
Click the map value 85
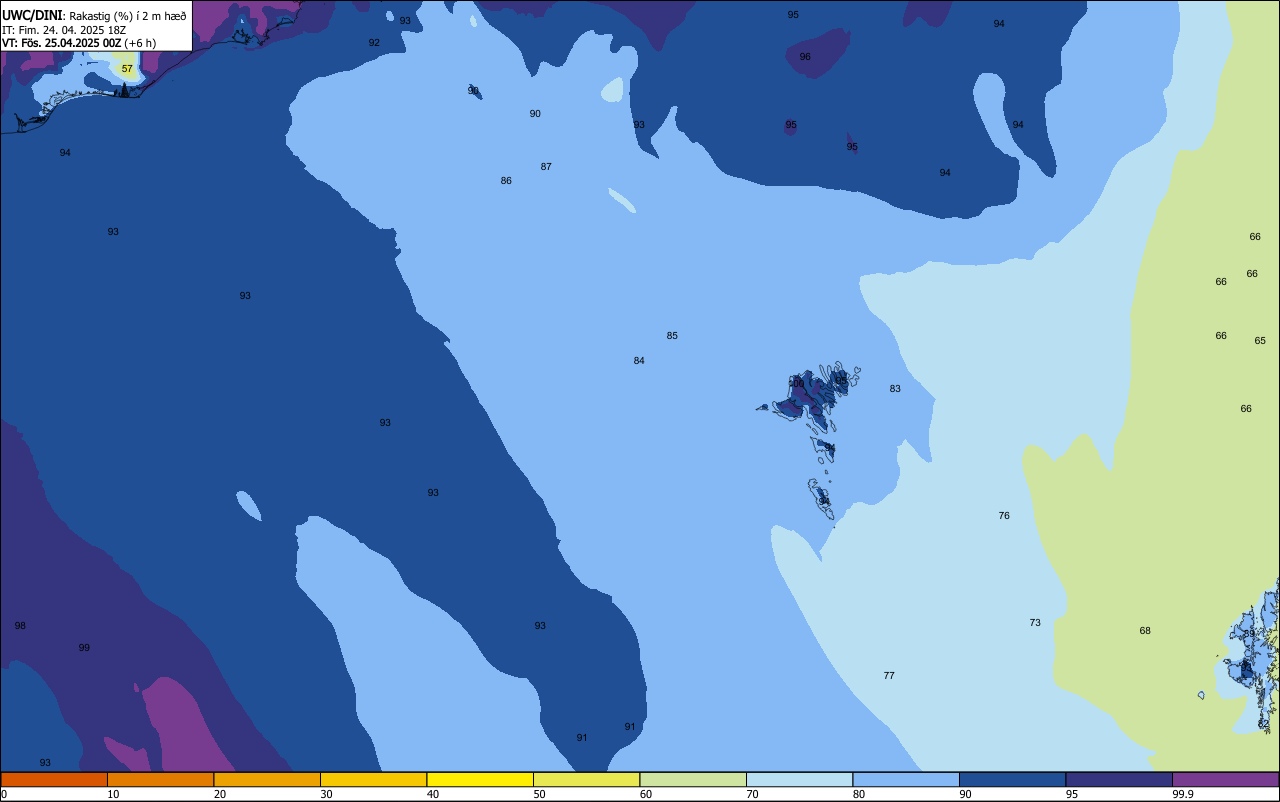(x=672, y=336)
